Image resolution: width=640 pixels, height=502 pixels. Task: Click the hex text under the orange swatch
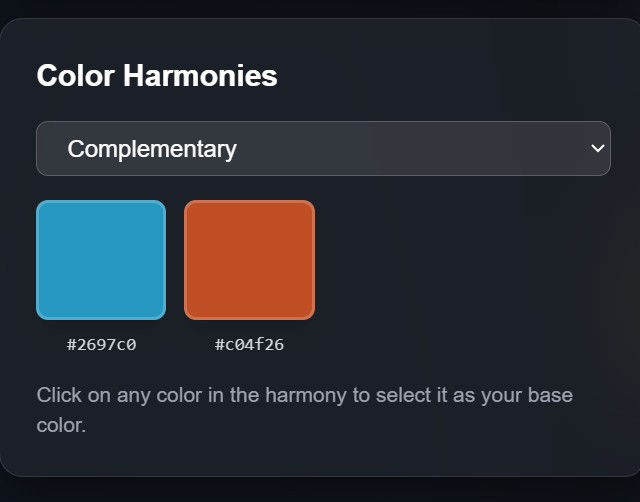[x=249, y=345]
